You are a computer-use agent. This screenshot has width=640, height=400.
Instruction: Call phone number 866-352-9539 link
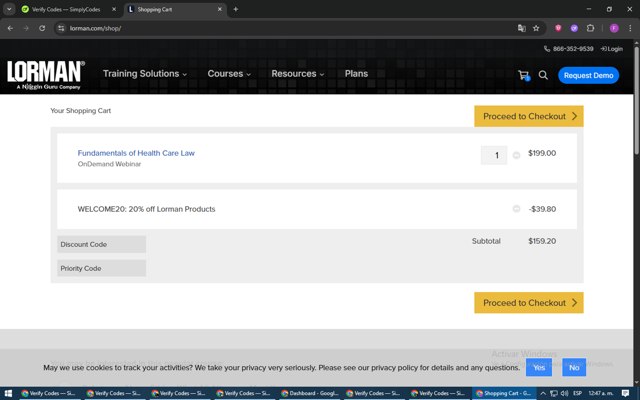tap(569, 49)
